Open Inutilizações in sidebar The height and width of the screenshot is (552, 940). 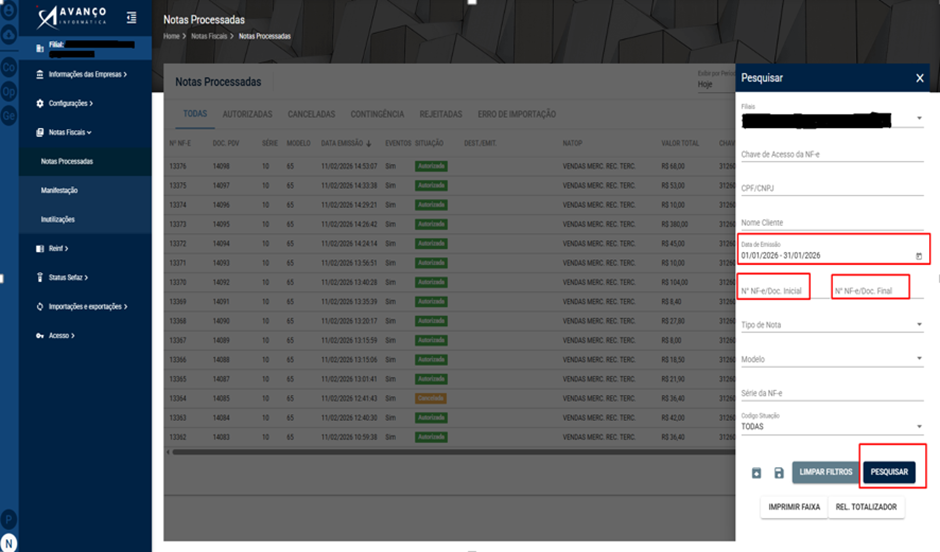tap(85, 219)
